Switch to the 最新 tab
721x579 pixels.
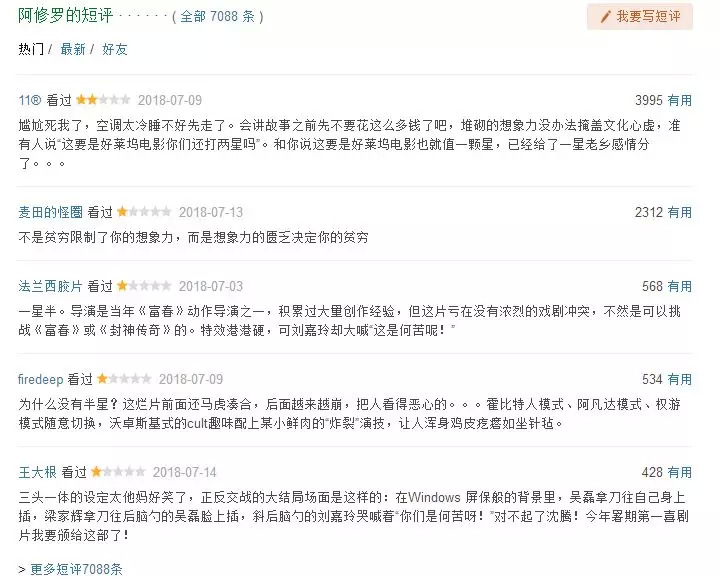(73, 49)
